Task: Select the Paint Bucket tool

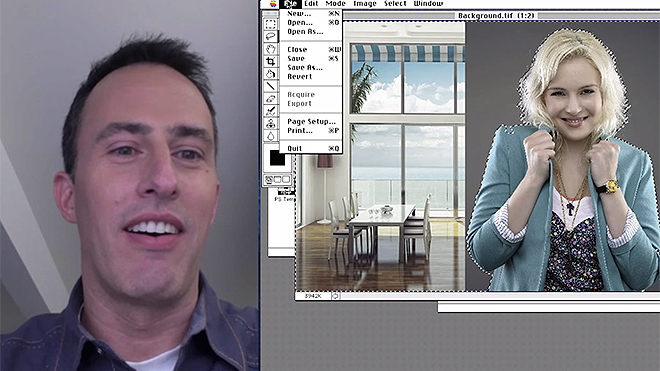Action: tap(271, 74)
